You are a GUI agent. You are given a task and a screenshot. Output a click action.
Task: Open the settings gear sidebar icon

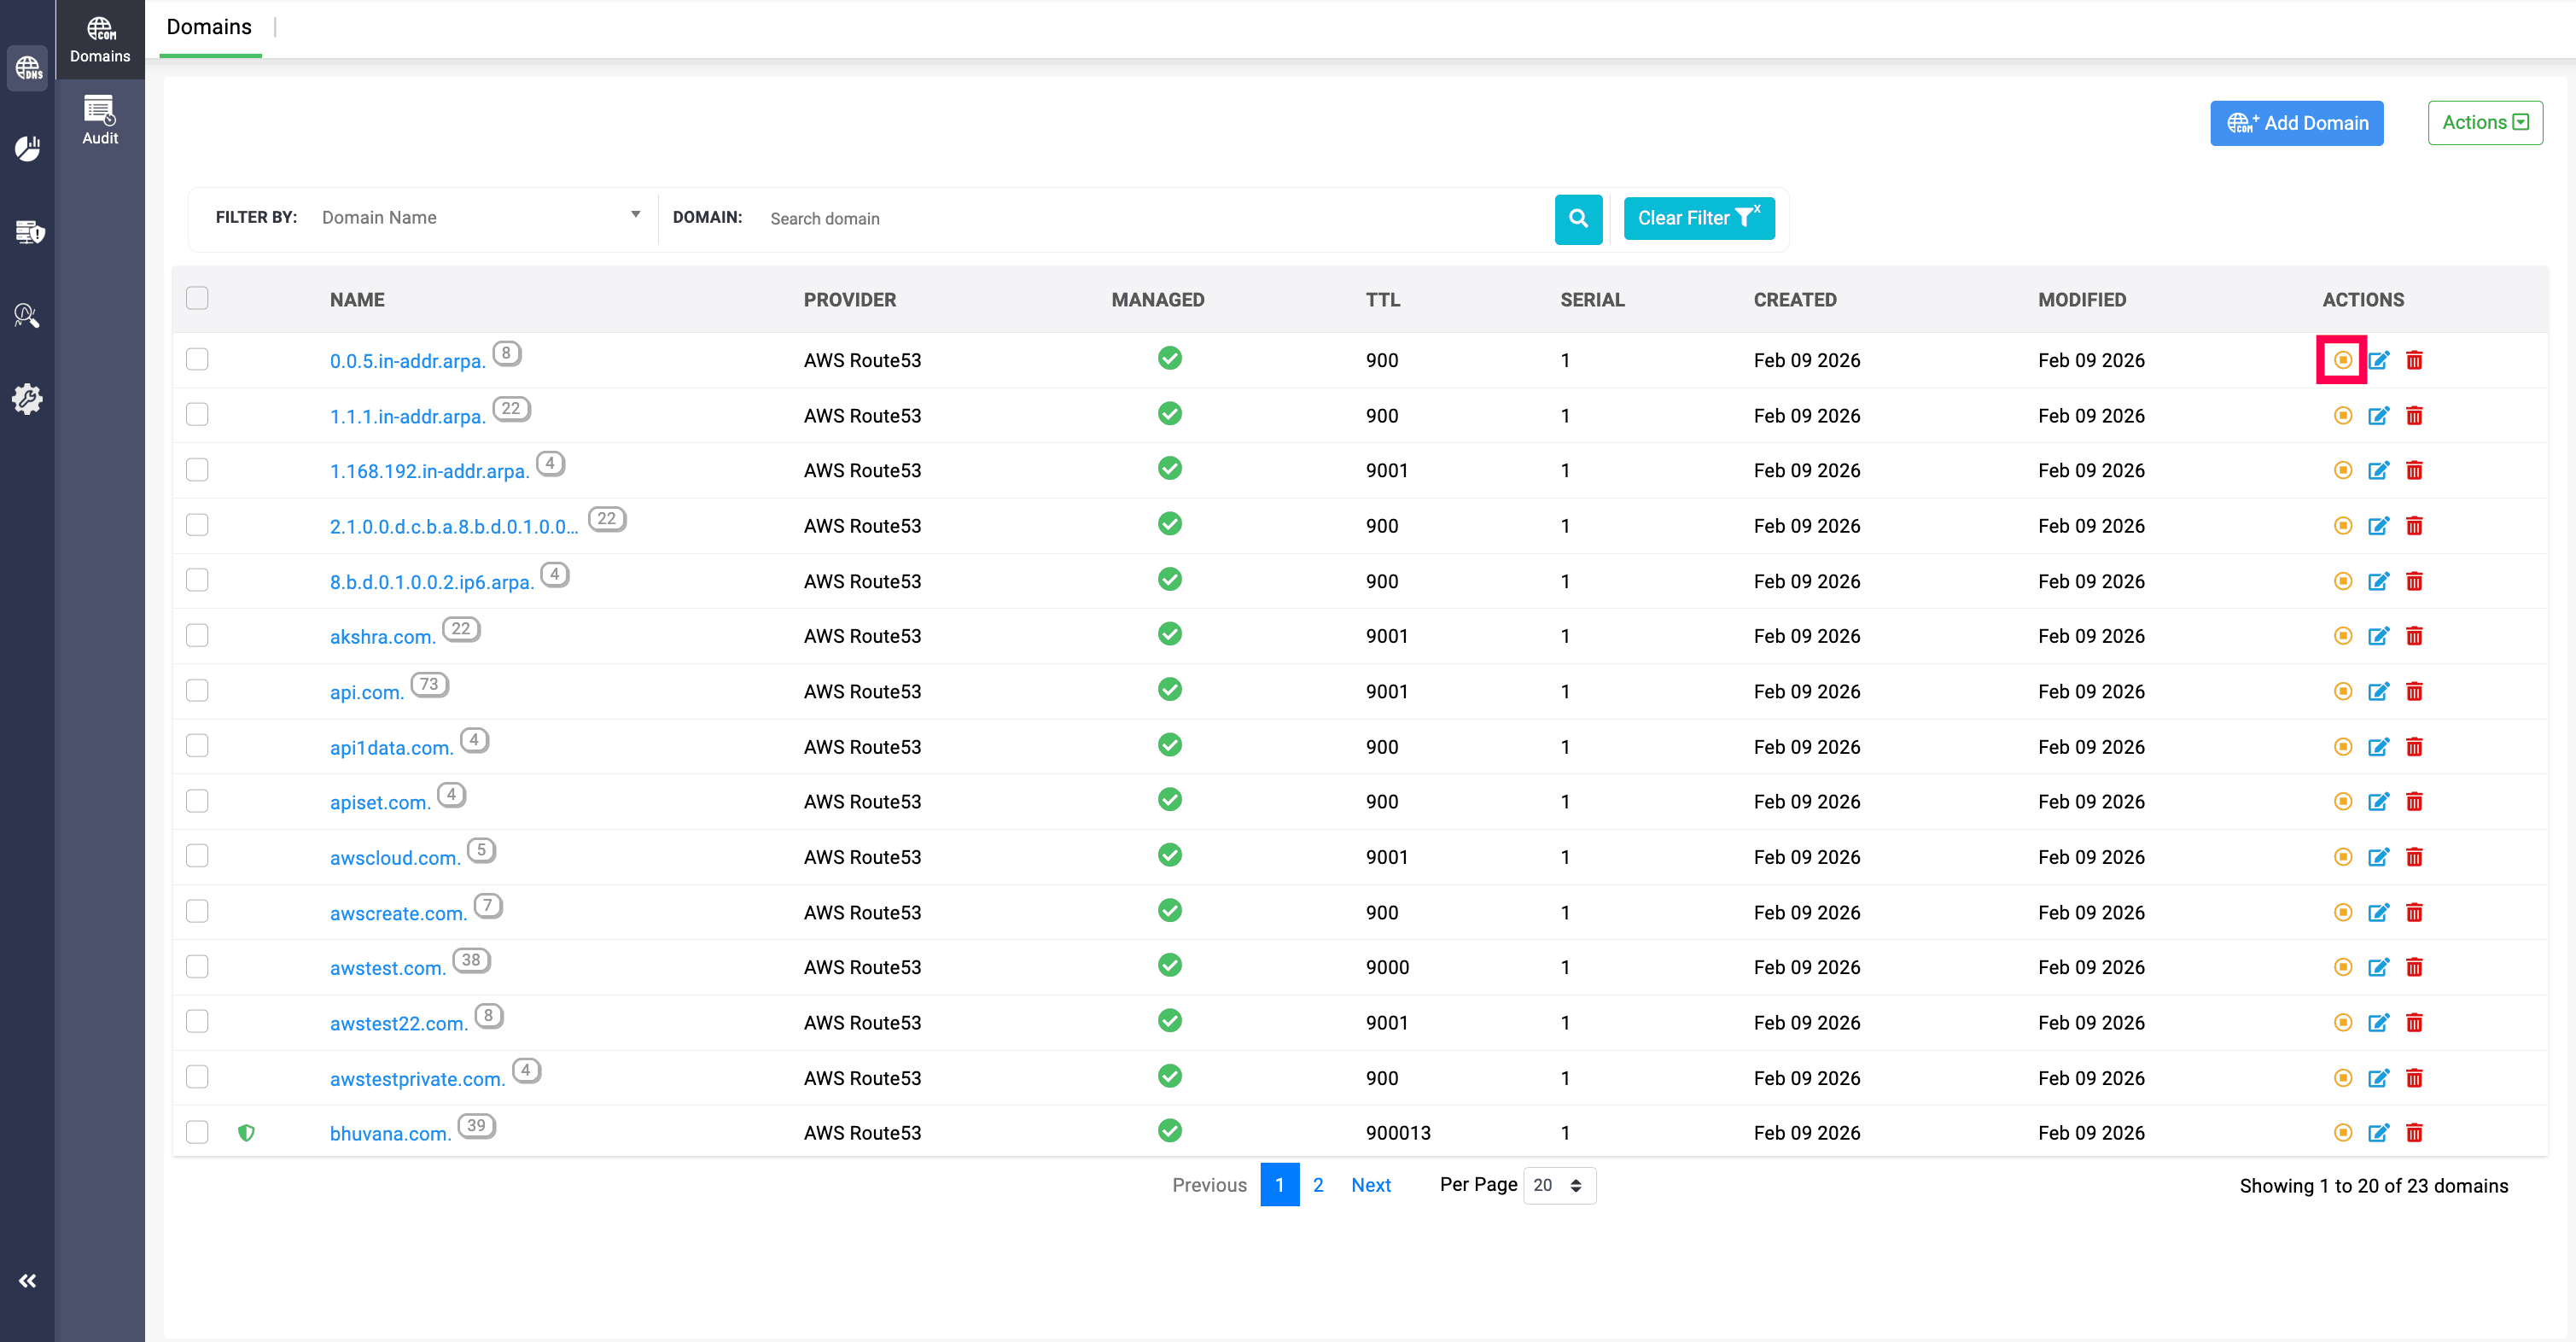coord(27,398)
